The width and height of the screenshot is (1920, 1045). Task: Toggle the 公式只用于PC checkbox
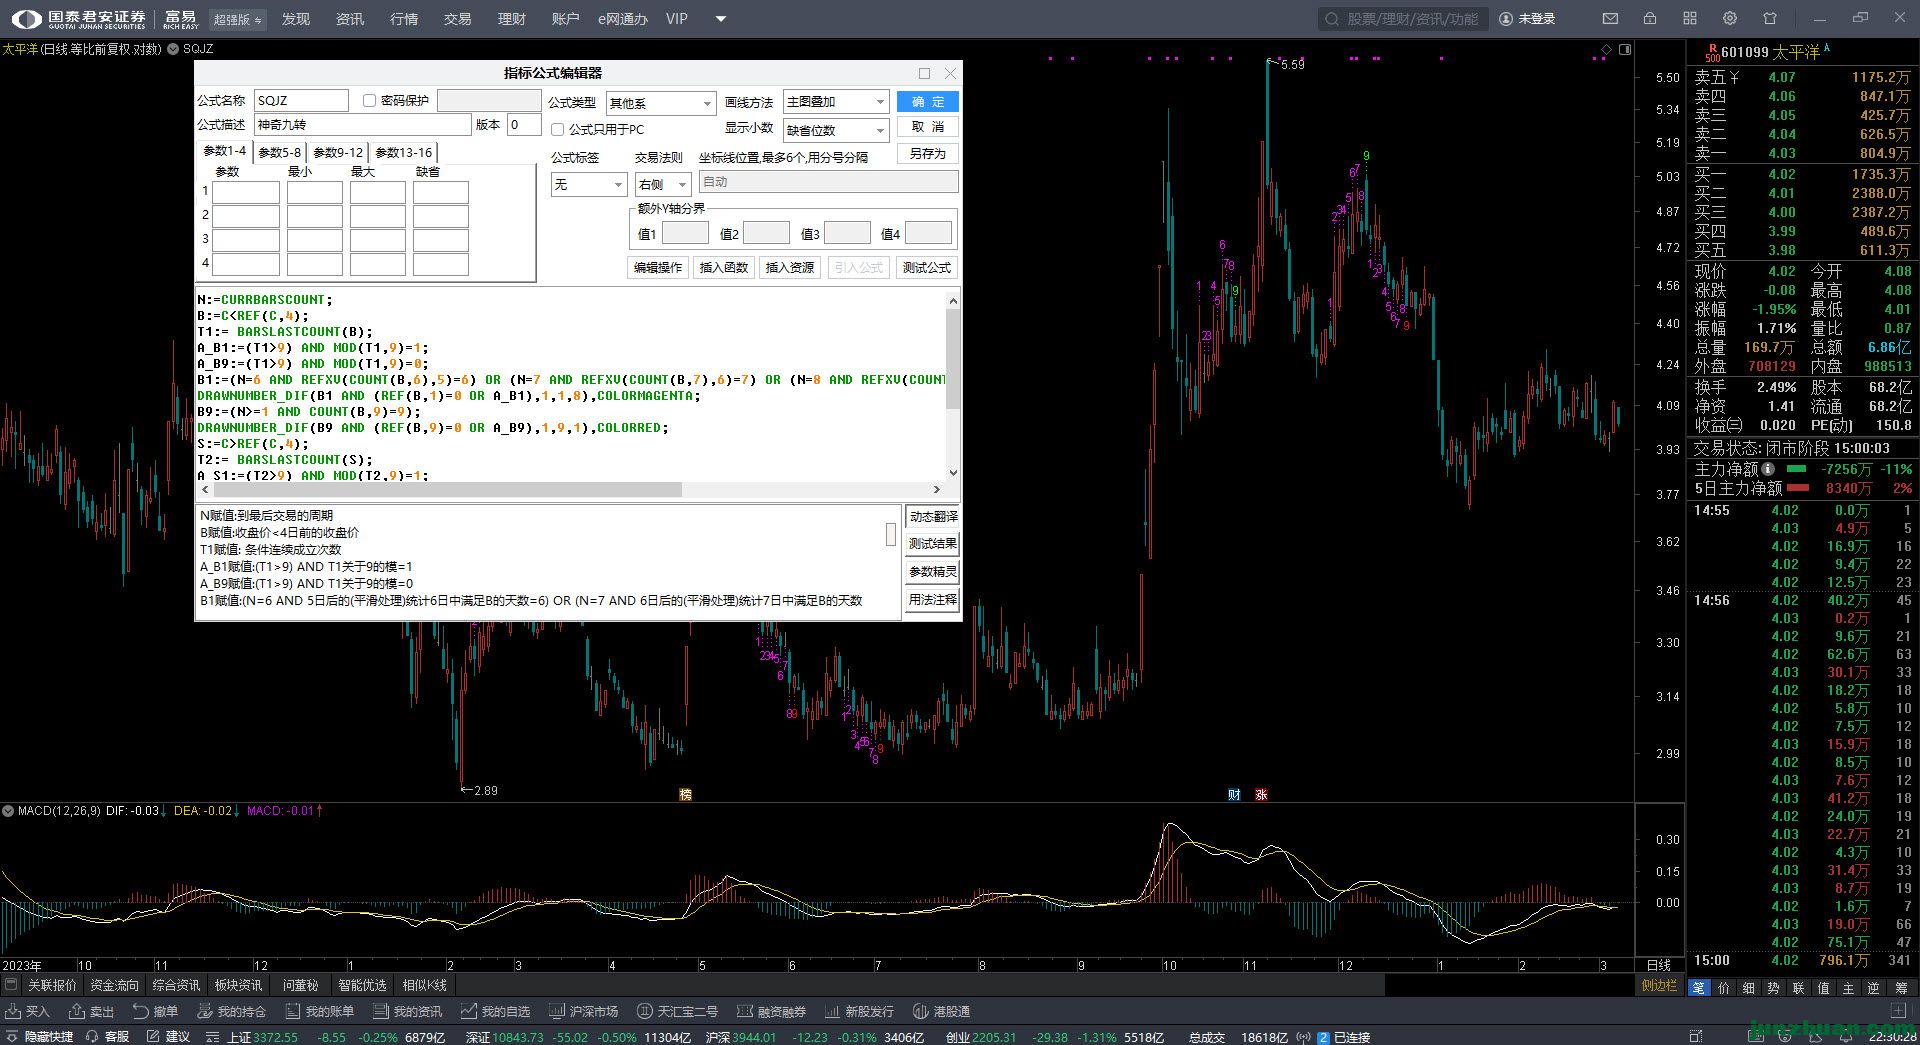click(558, 129)
